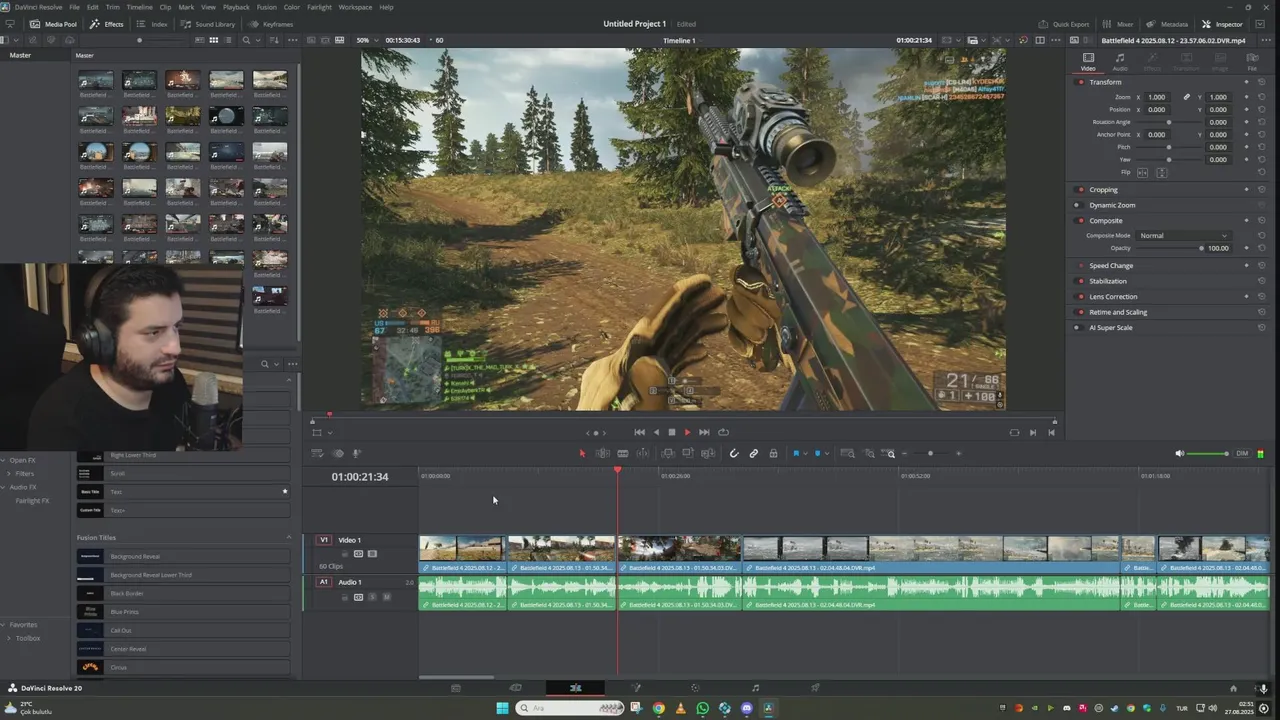Toggle the linked selection chain icon
Viewport: 1280px width, 720px height.
click(x=754, y=453)
